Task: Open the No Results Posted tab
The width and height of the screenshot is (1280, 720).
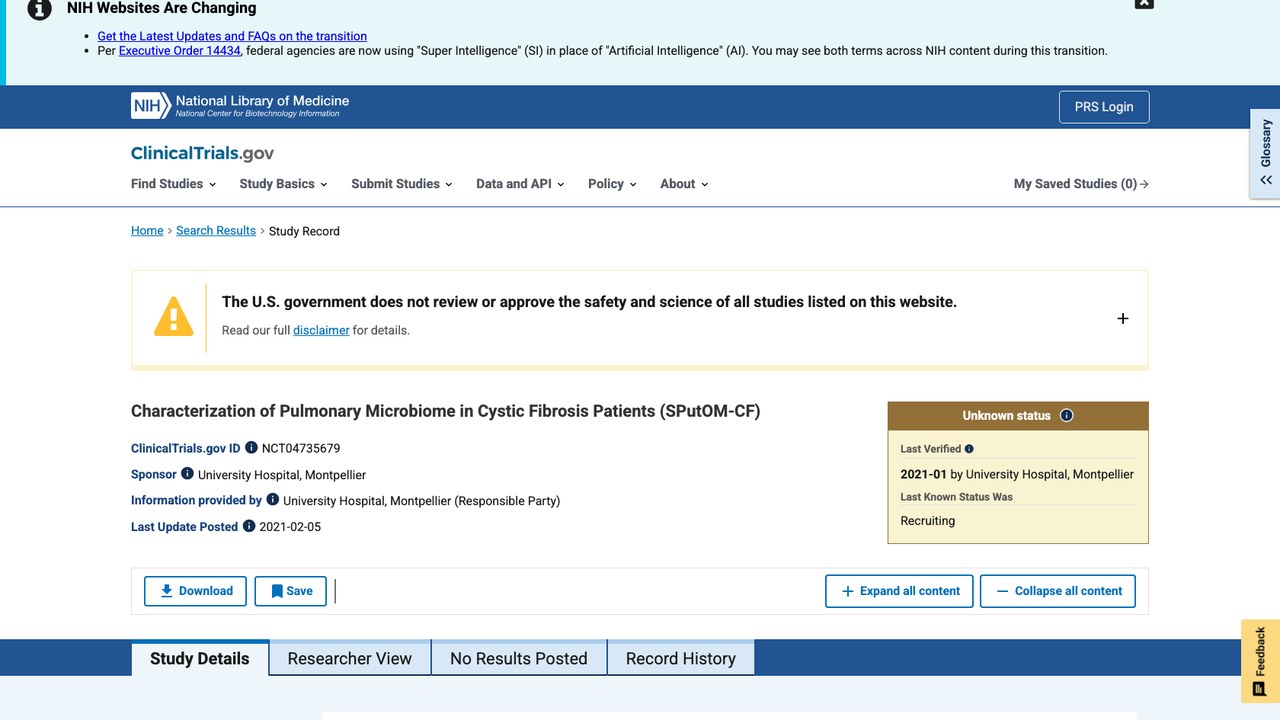Action: coord(519,658)
